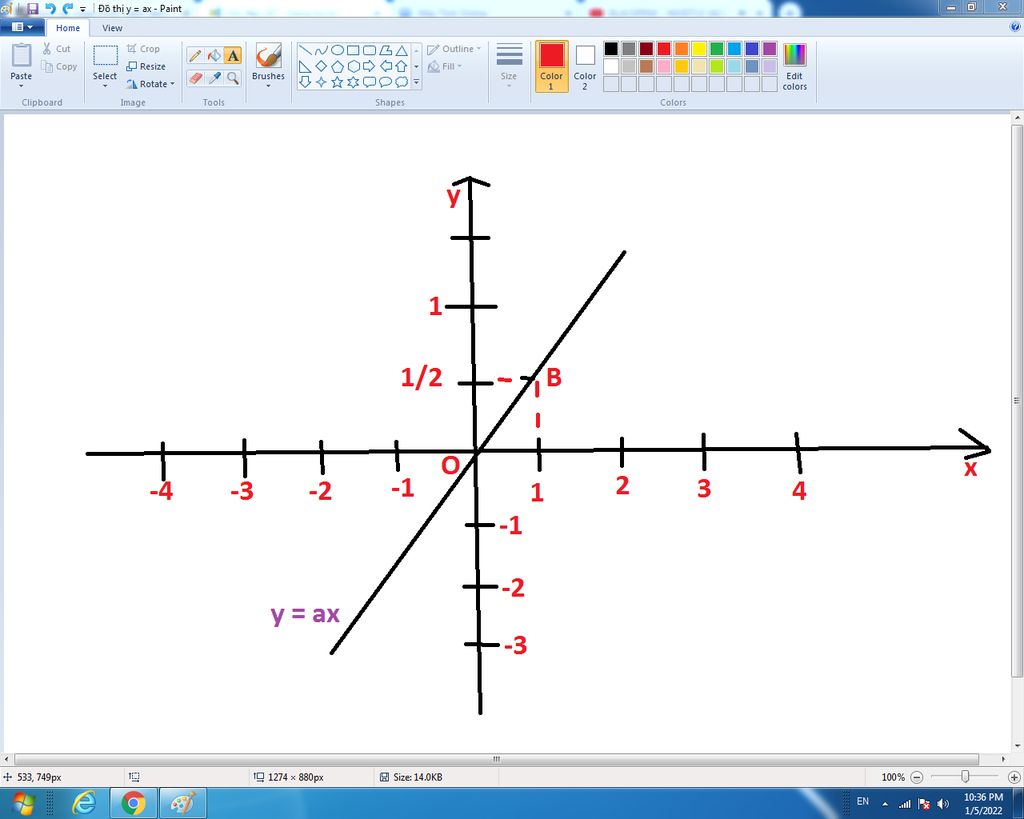Choose the Curve shape
The width and height of the screenshot is (1024, 819).
click(x=321, y=50)
